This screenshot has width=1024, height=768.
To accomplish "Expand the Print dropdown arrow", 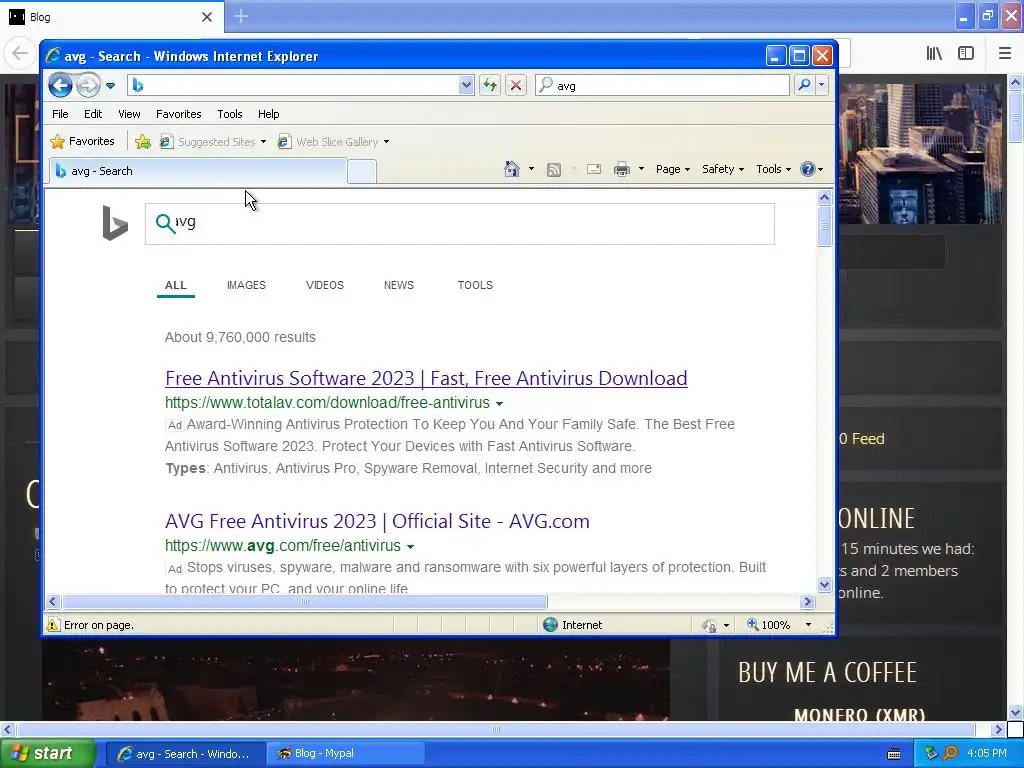I will click(641, 169).
